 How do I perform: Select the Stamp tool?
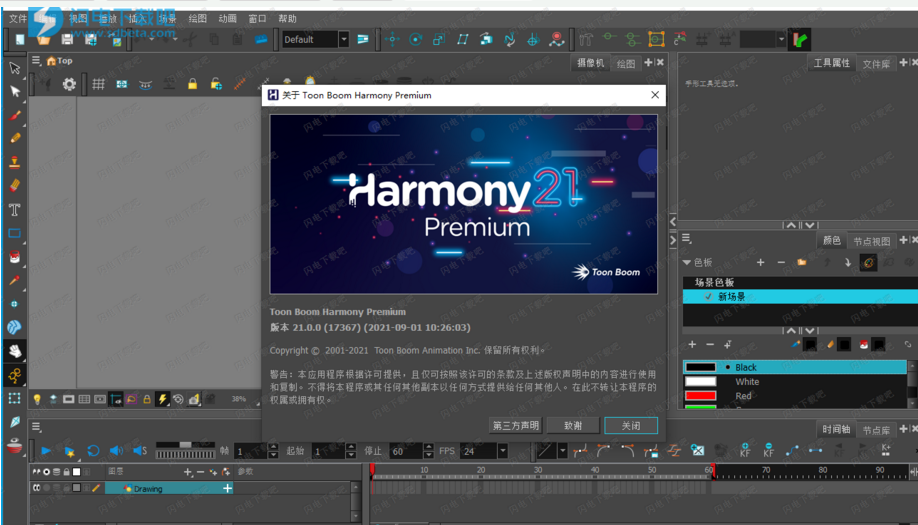pyautogui.click(x=15, y=163)
